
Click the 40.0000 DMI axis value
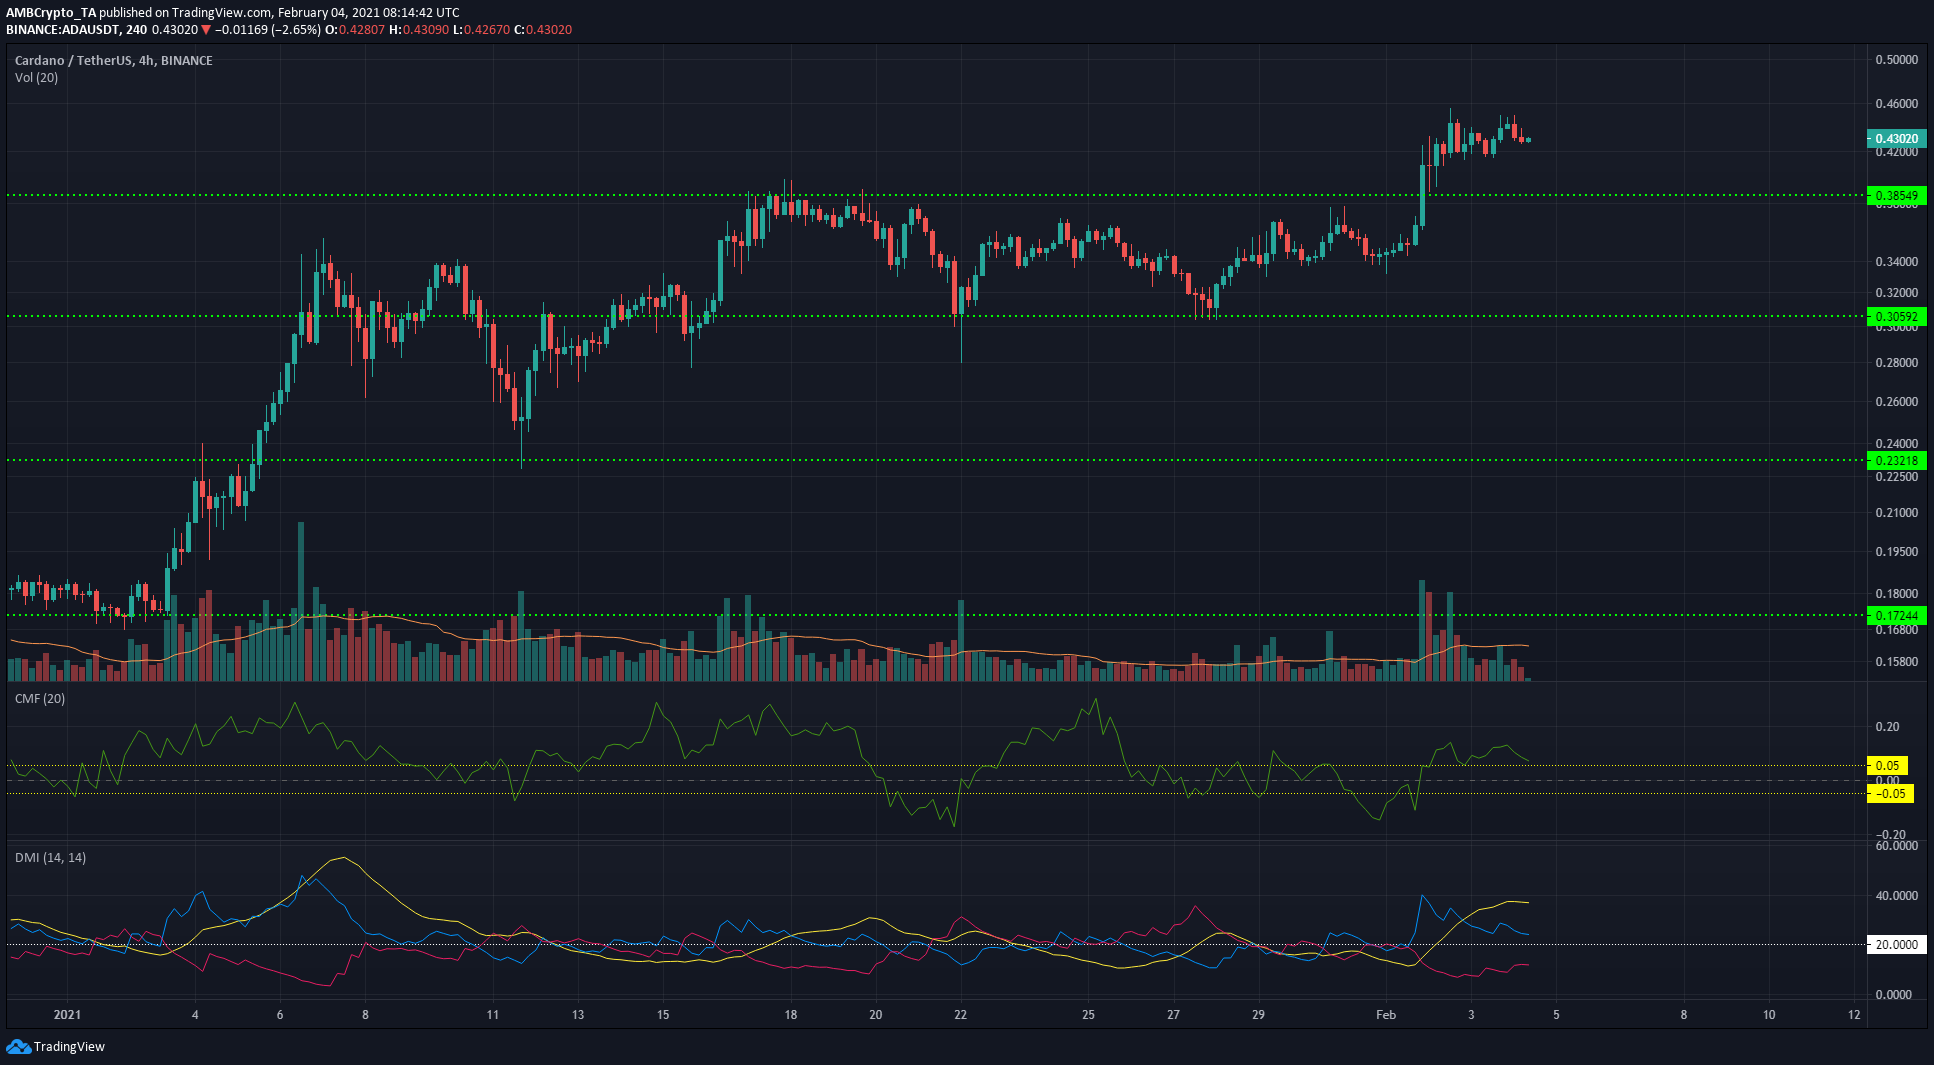click(x=1896, y=896)
